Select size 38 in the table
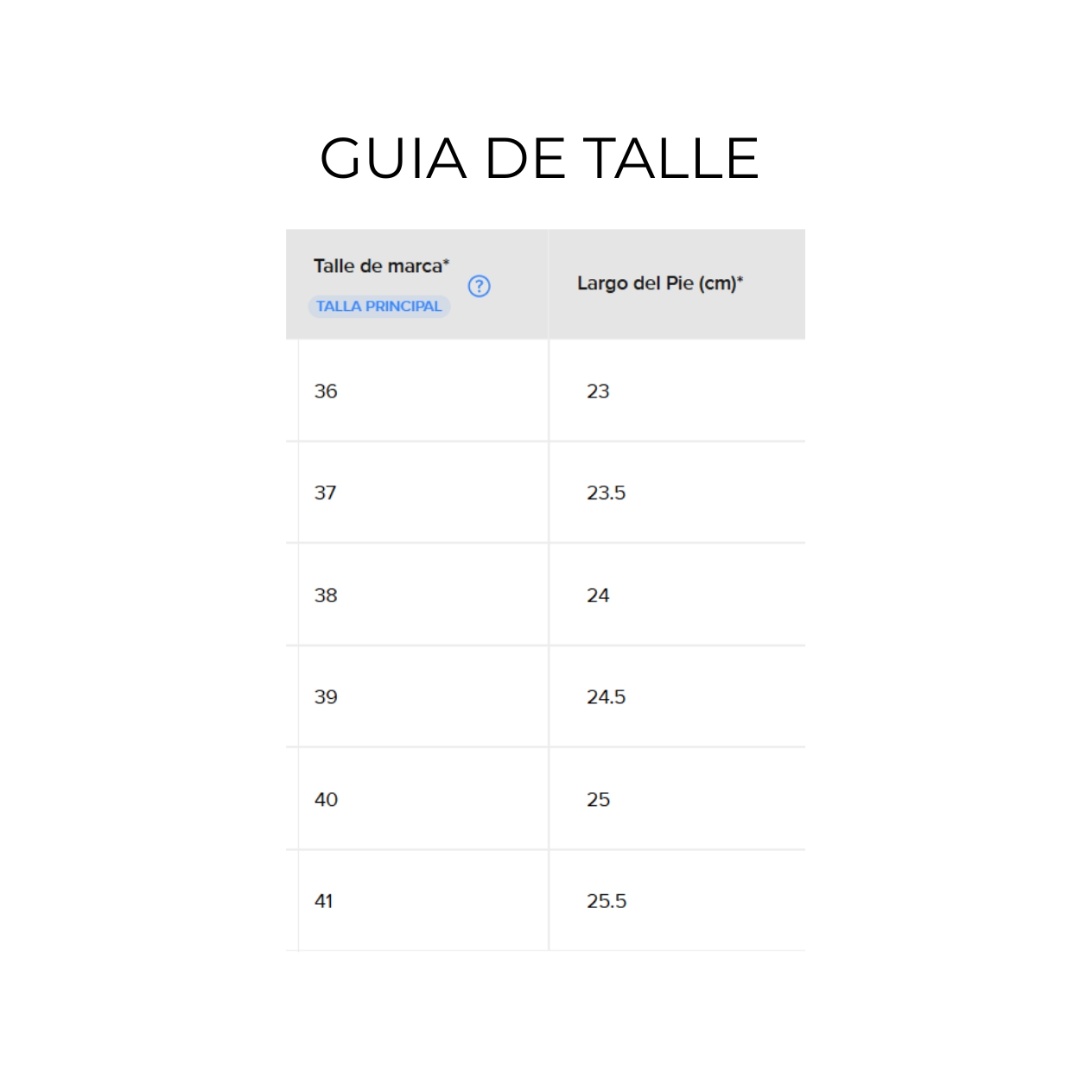Image resolution: width=1080 pixels, height=1080 pixels. [326, 595]
